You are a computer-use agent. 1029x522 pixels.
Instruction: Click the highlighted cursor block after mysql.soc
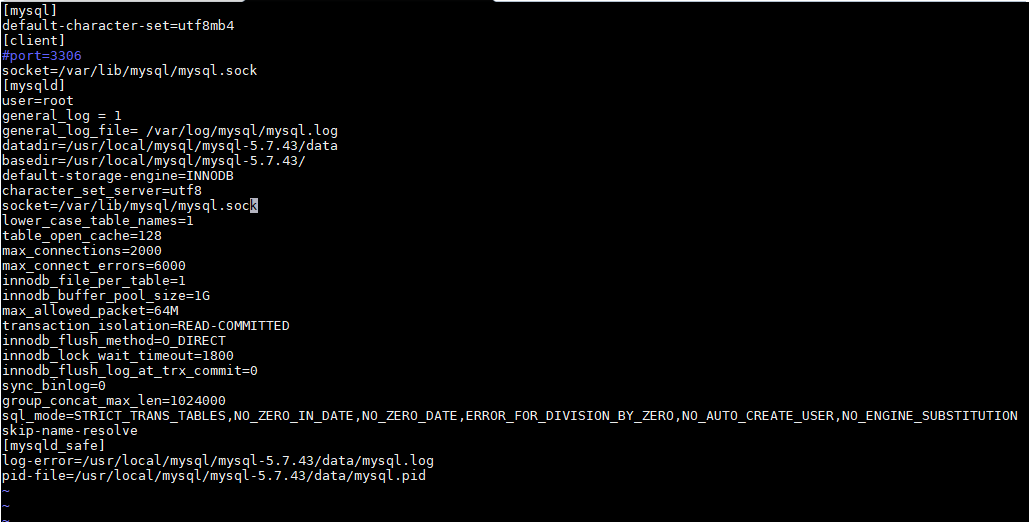pyautogui.click(x=254, y=206)
